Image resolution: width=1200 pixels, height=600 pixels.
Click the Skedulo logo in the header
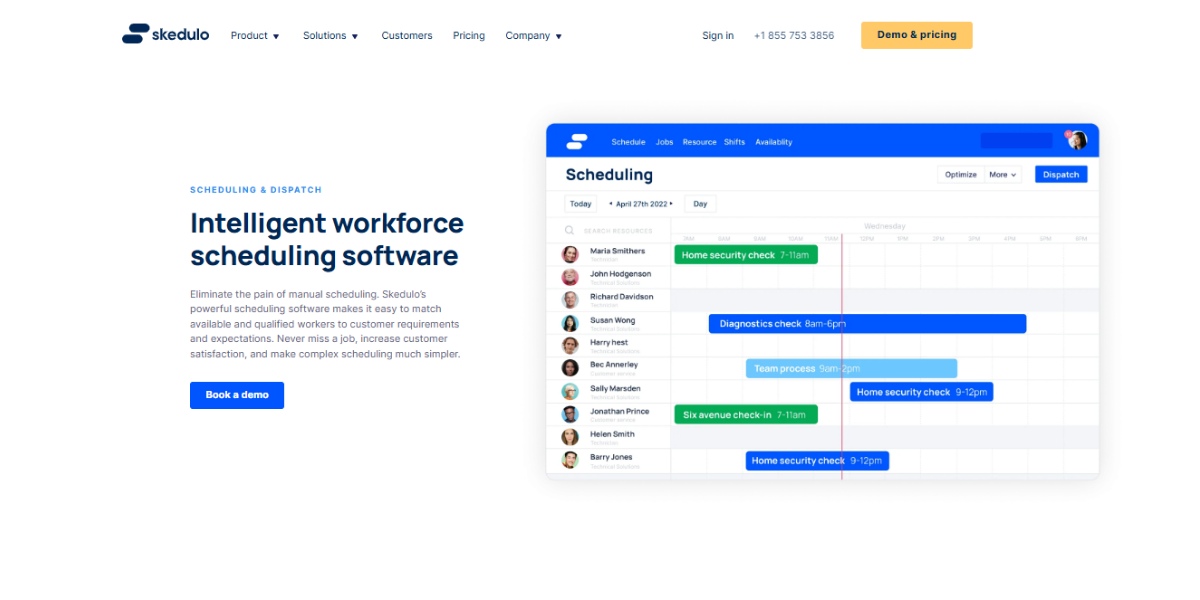point(165,35)
